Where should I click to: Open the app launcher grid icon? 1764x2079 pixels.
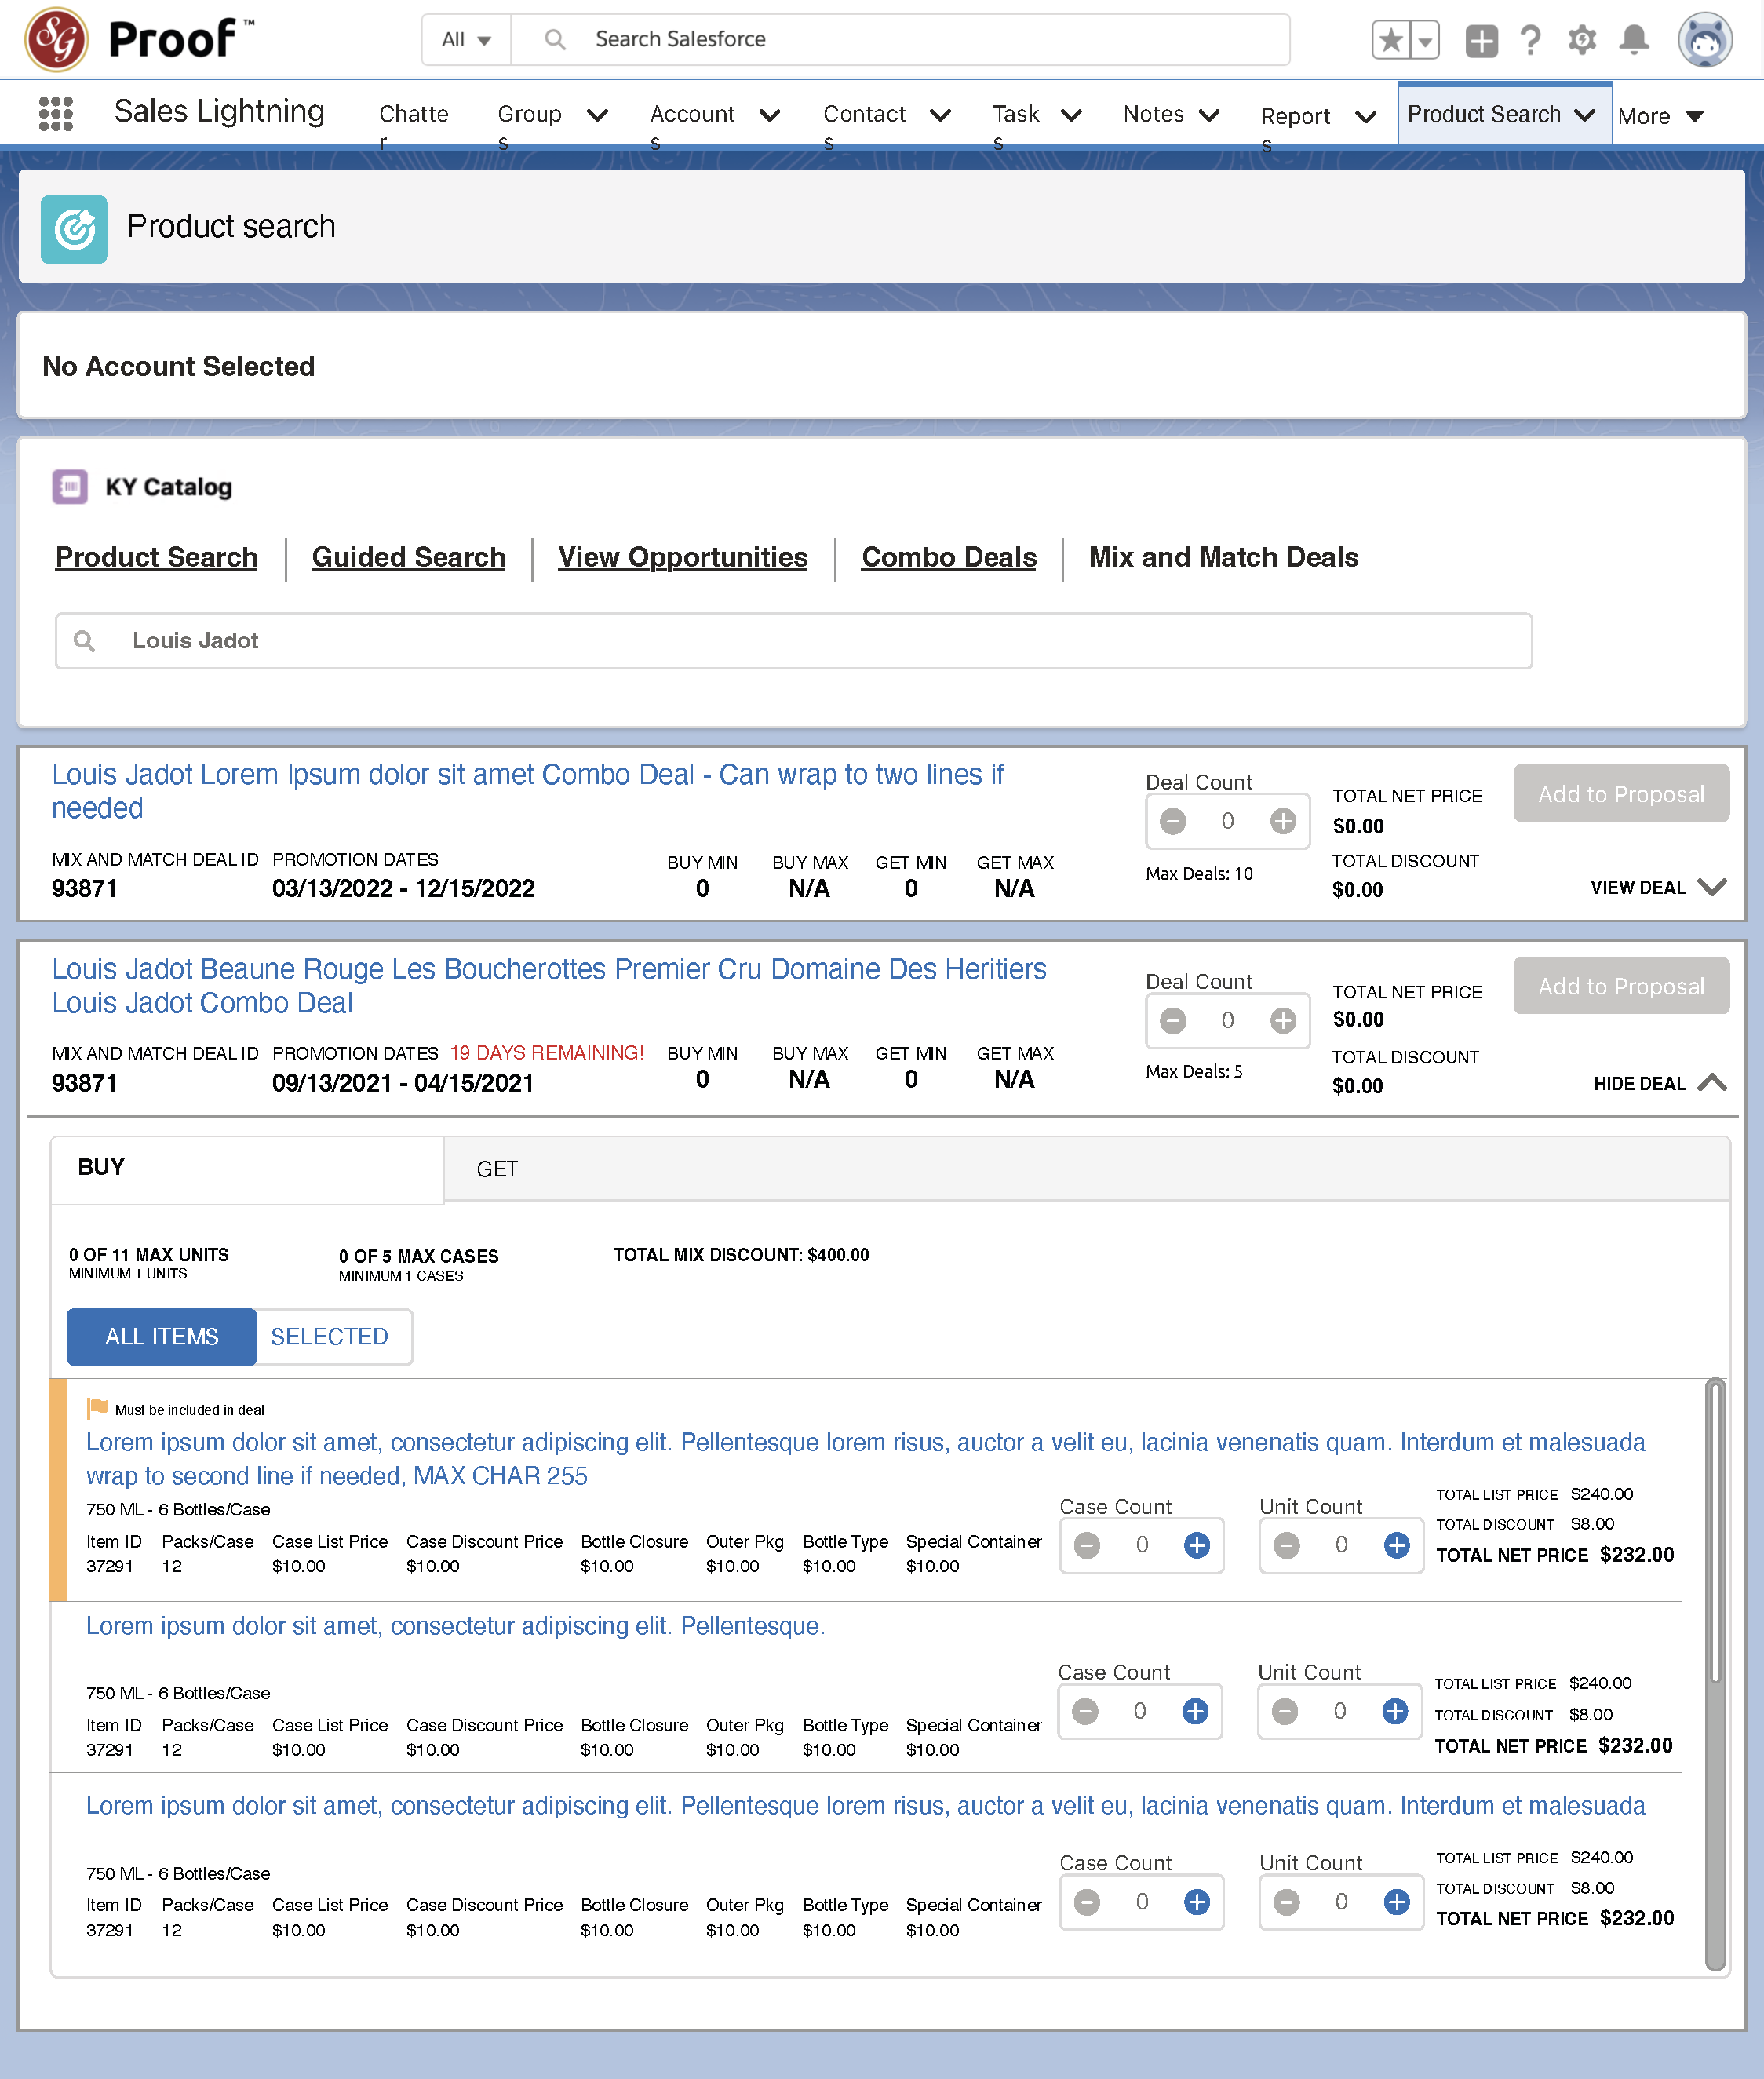(56, 114)
